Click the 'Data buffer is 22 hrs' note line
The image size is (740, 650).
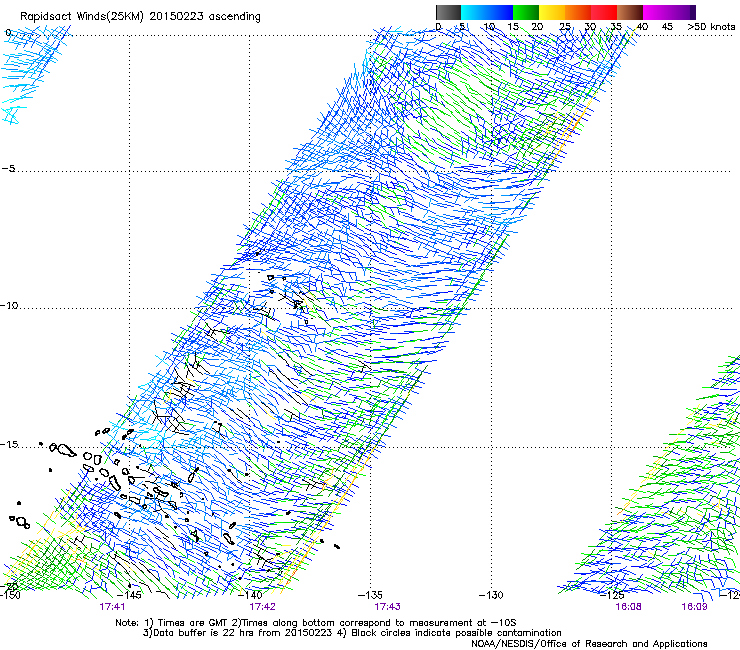point(352,633)
